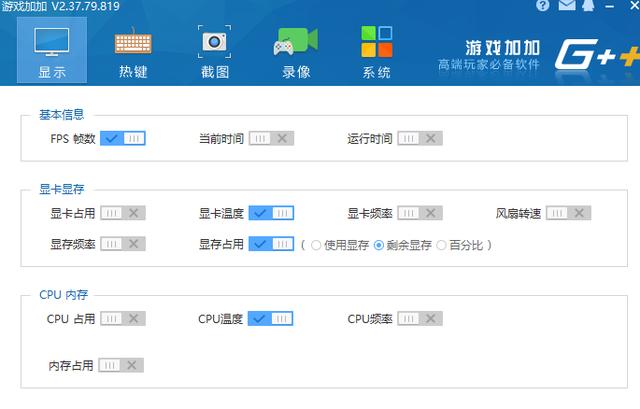Enable the 风扇转速 toggle
640x409 pixels.
click(x=569, y=213)
